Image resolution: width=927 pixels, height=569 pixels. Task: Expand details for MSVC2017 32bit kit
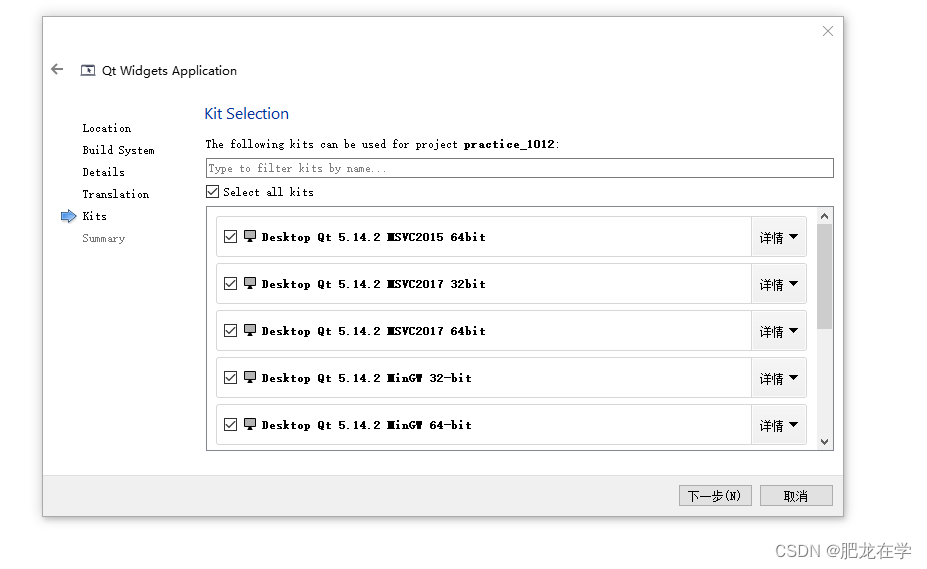click(779, 284)
